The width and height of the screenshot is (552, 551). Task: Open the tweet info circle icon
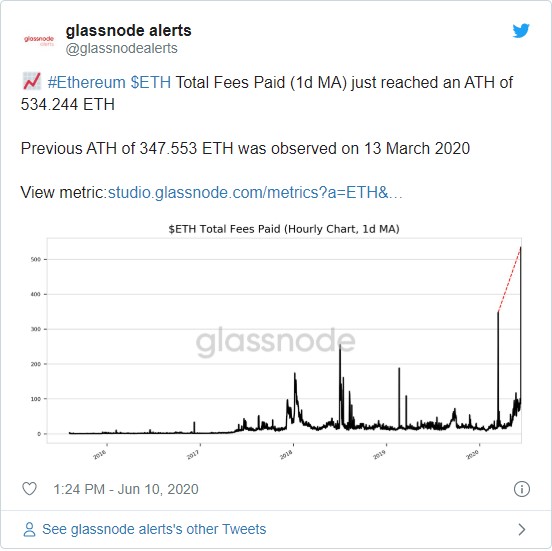coord(521,489)
